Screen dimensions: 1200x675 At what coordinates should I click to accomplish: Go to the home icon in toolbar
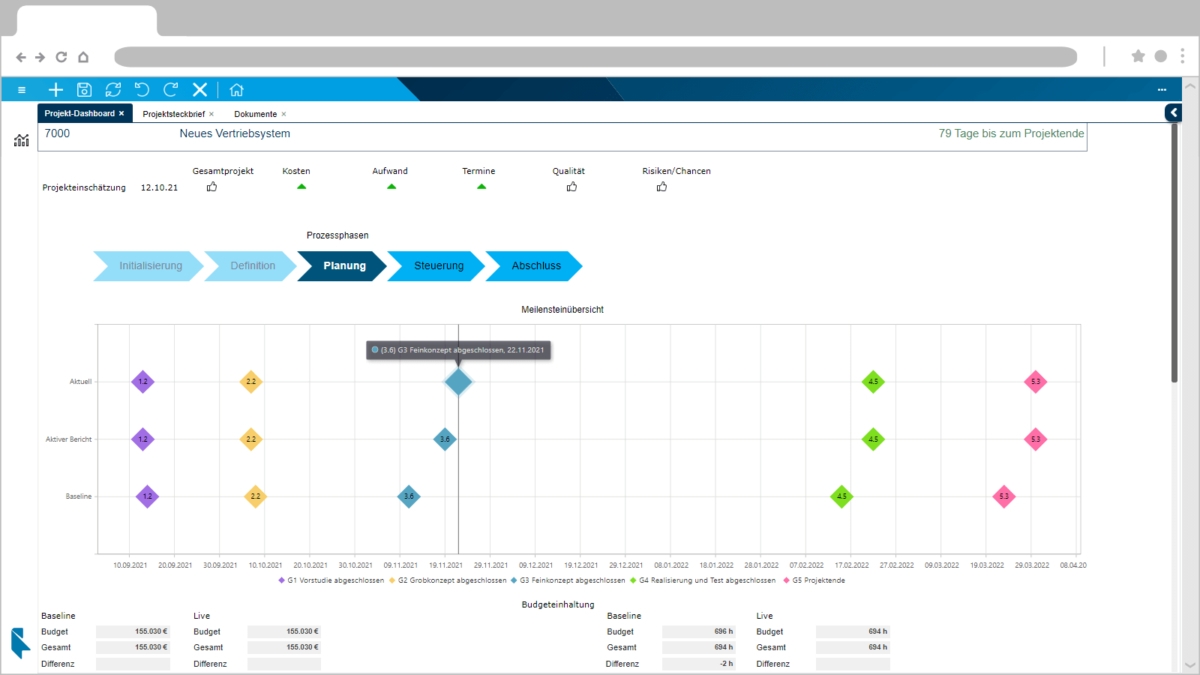(x=236, y=89)
